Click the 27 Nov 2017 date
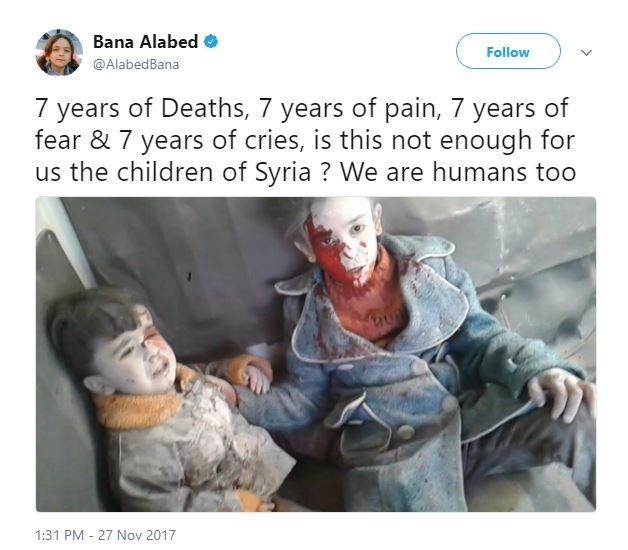628x550 pixels. [x=137, y=535]
